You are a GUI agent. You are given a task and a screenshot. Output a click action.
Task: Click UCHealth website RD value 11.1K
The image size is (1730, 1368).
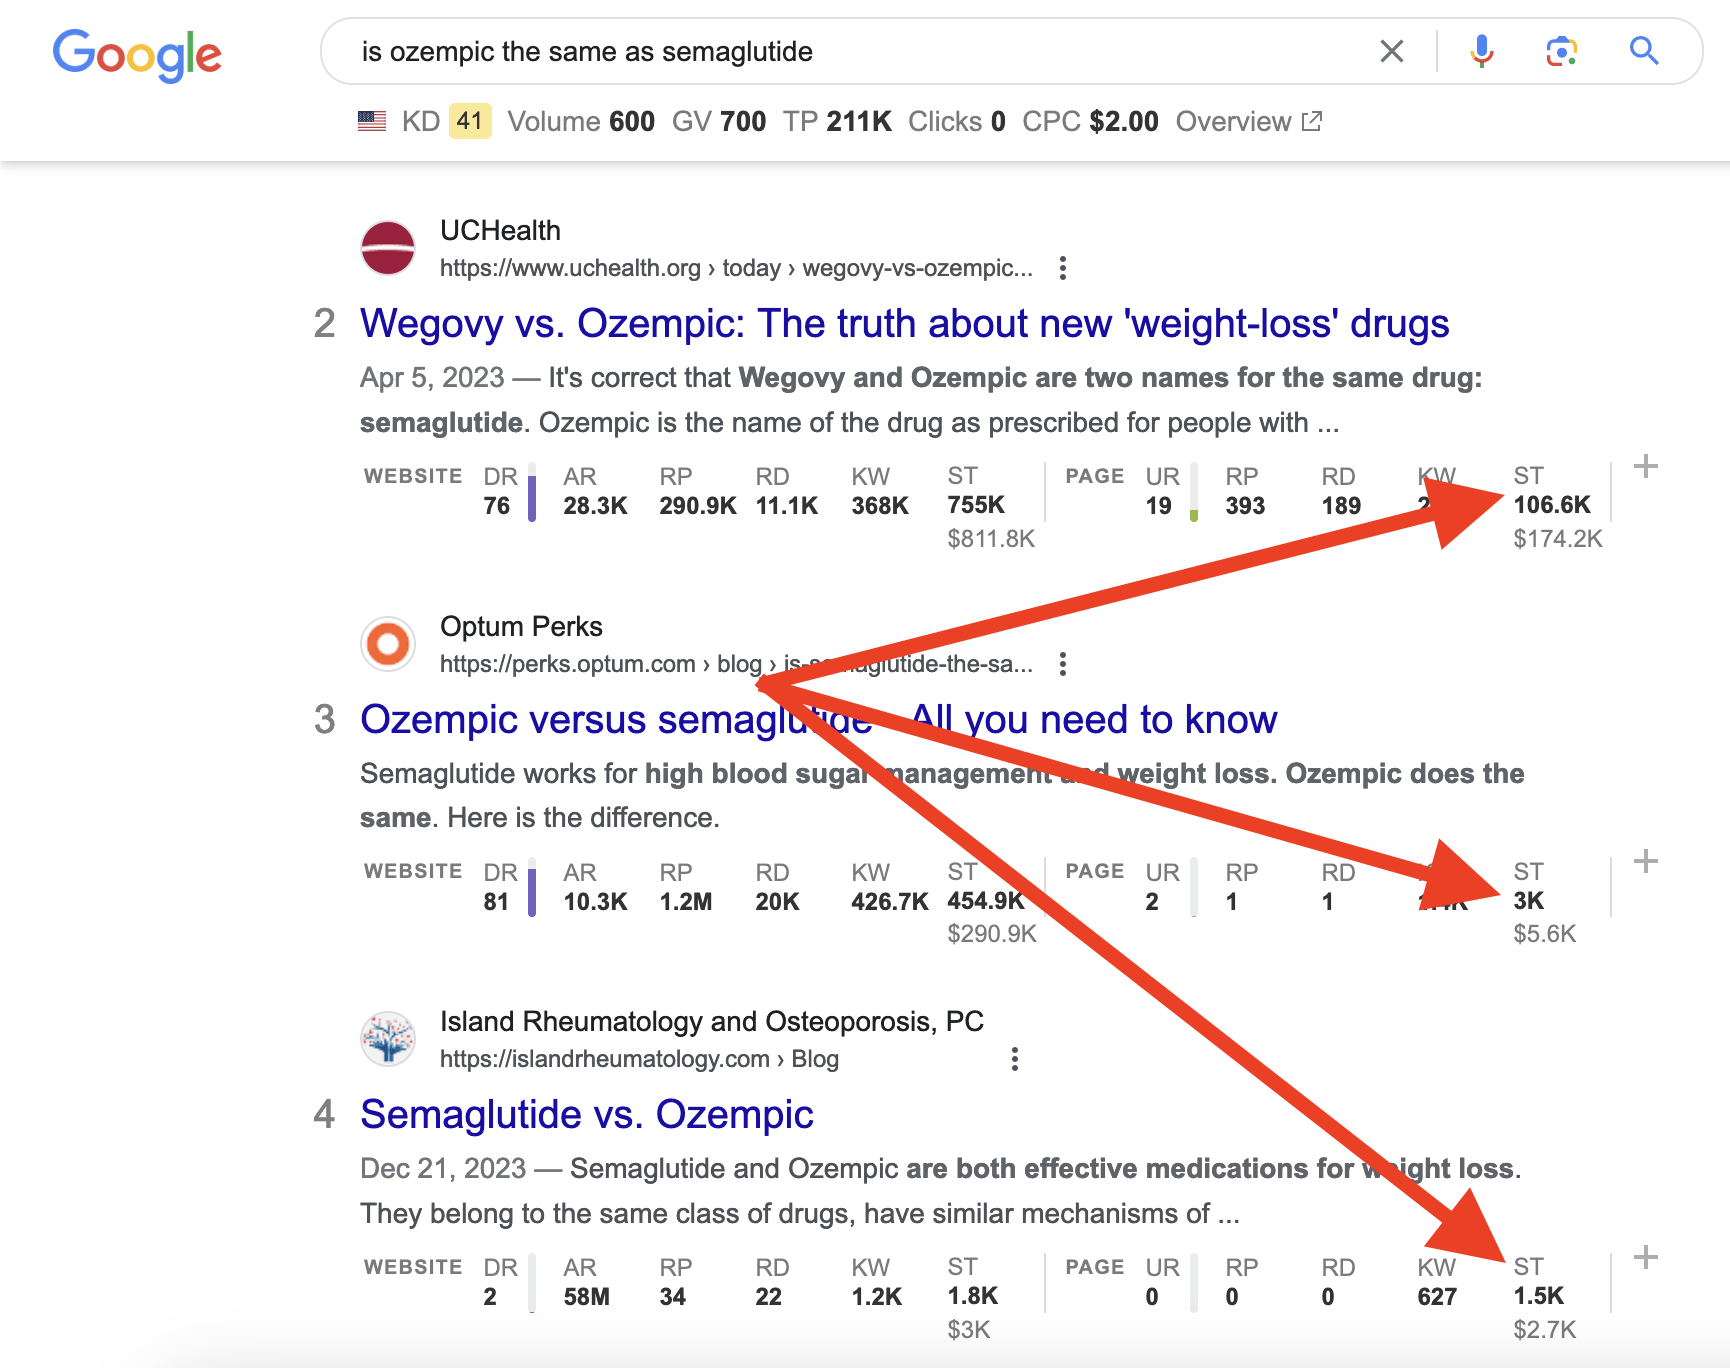(x=787, y=506)
